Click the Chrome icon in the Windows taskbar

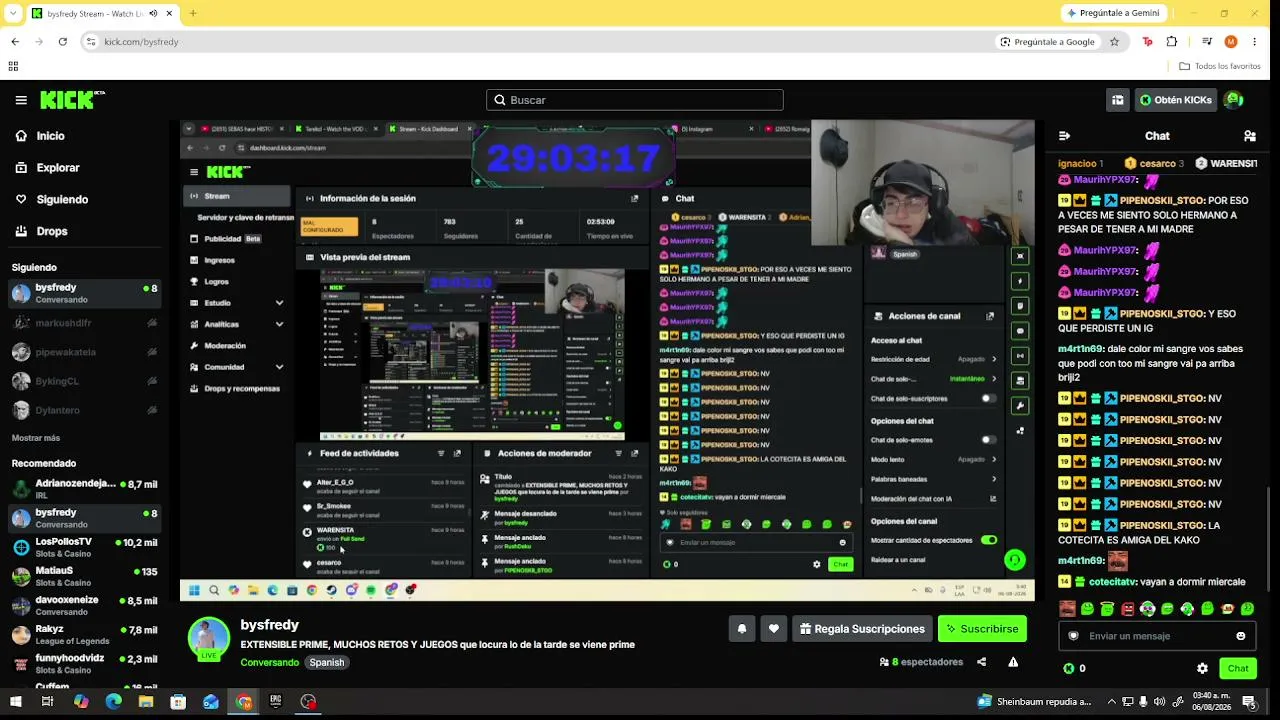click(x=244, y=702)
